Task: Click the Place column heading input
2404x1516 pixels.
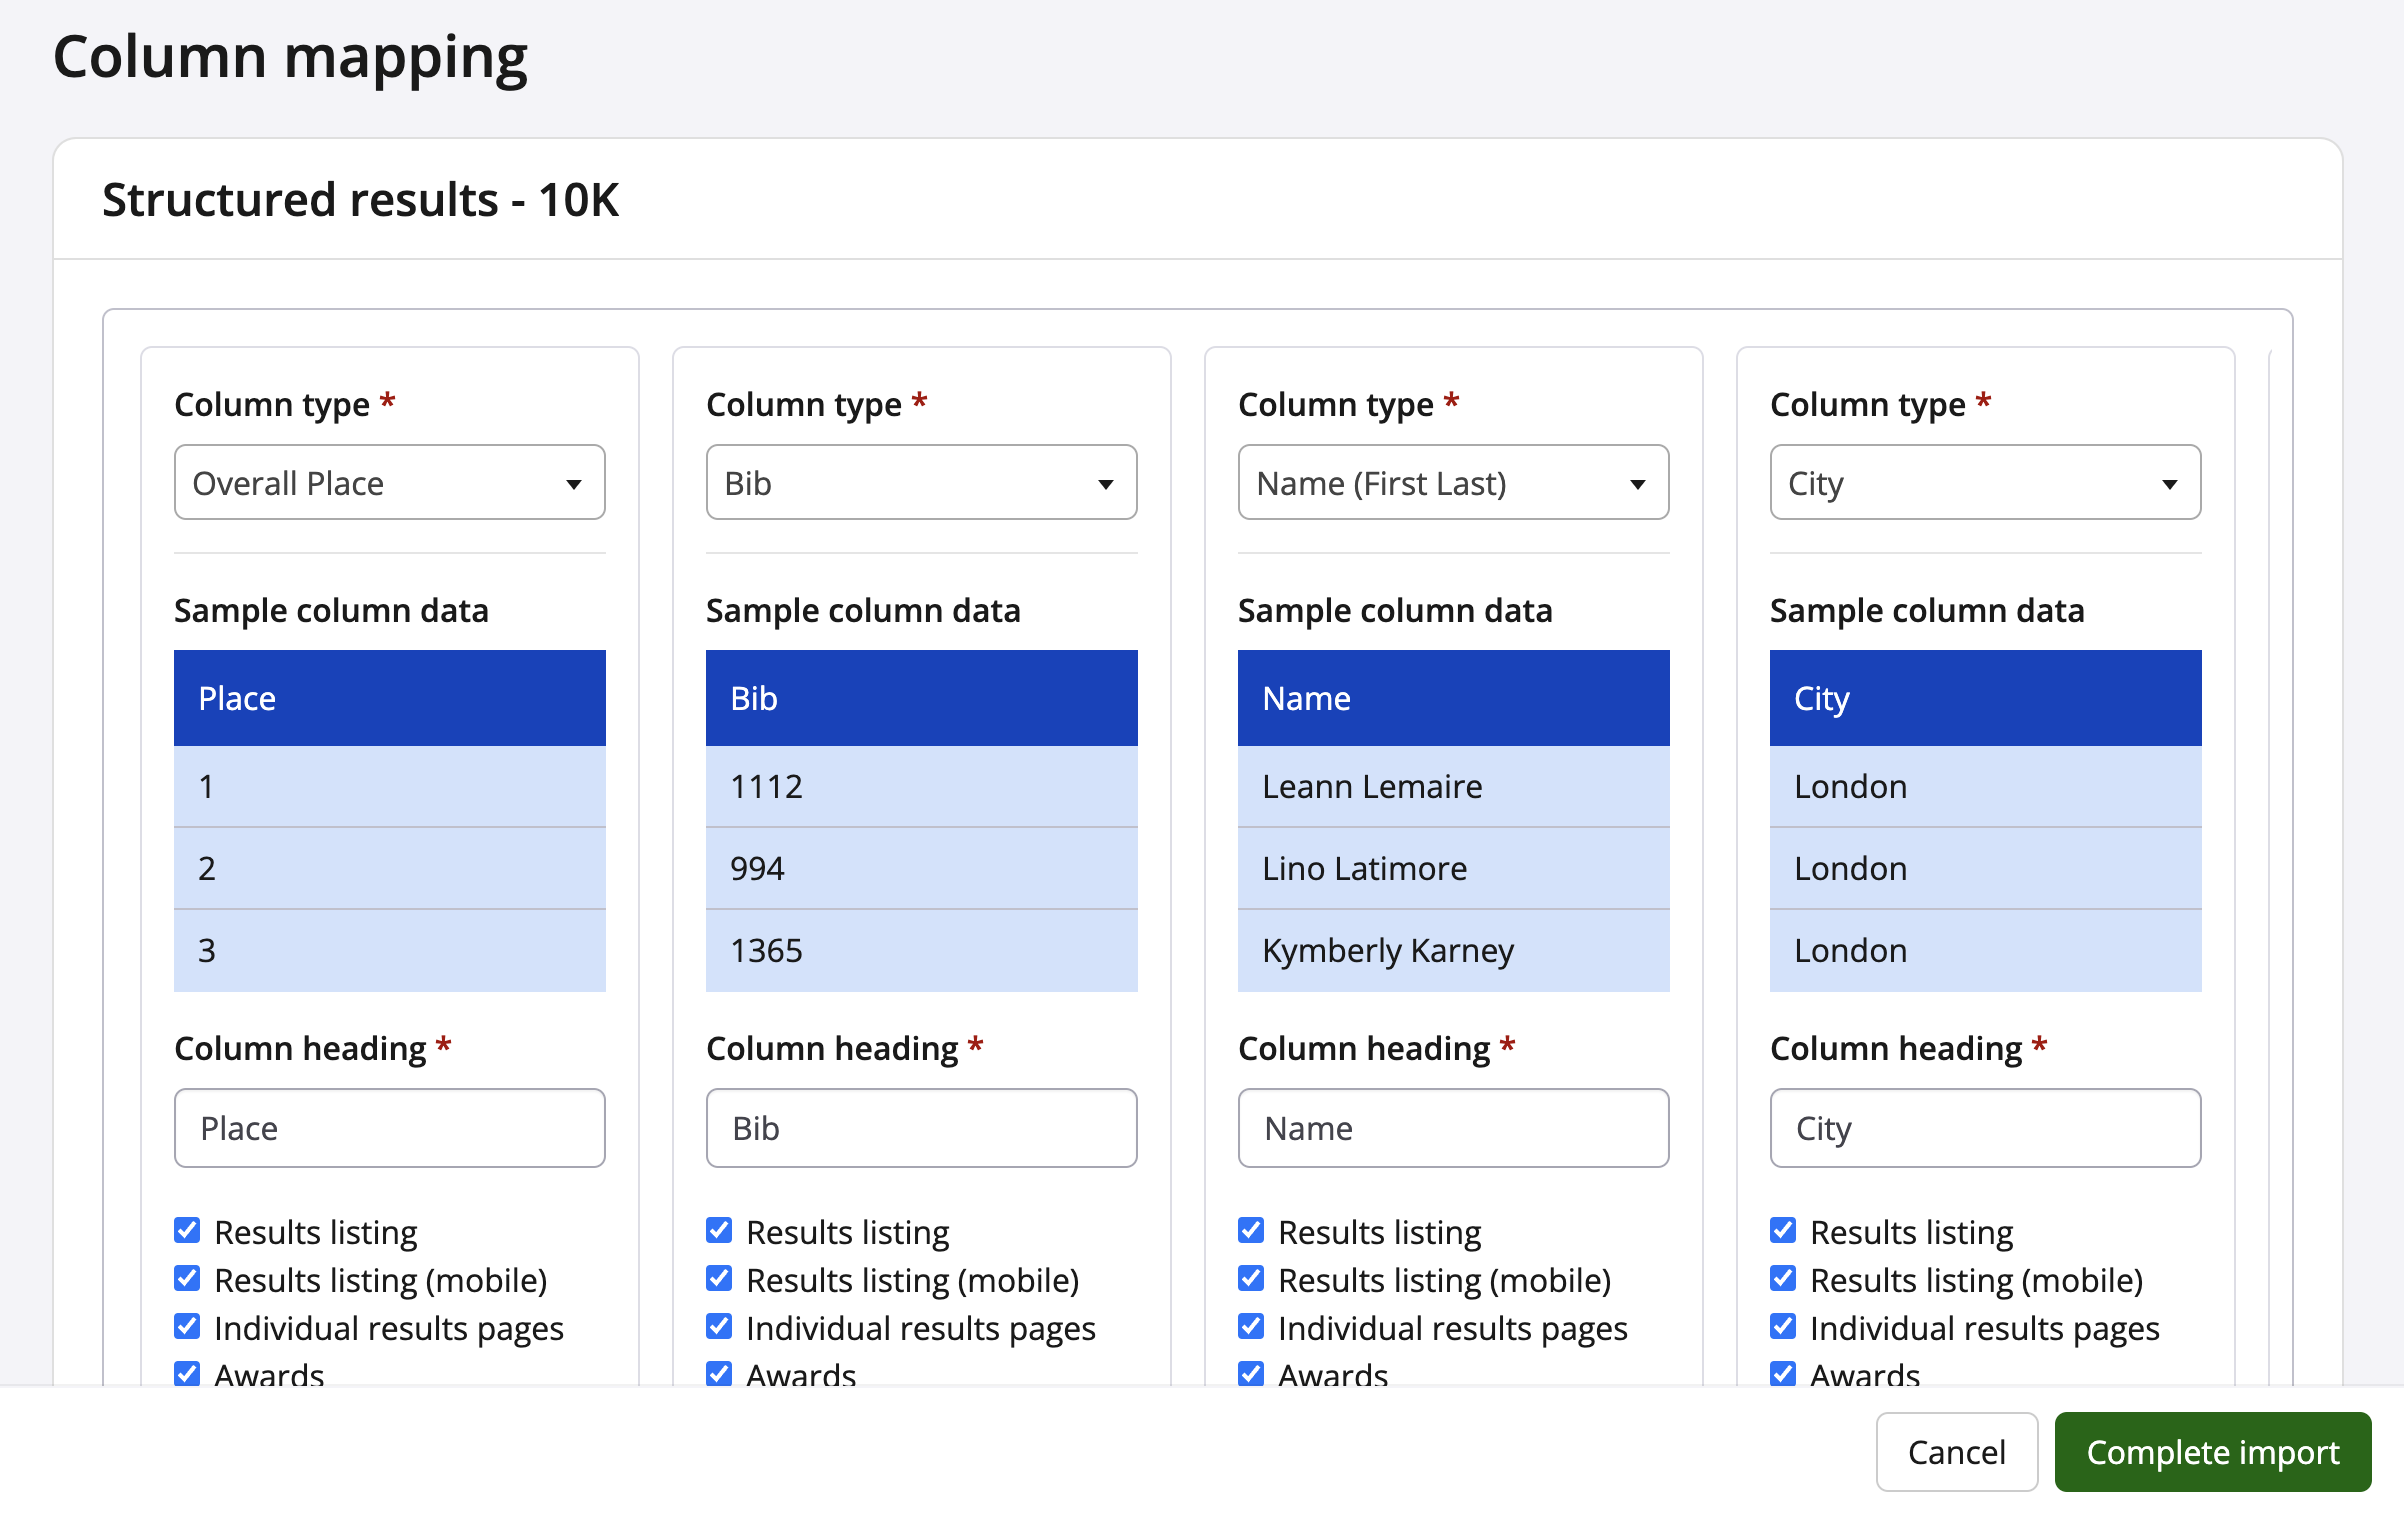Action: click(x=389, y=1128)
